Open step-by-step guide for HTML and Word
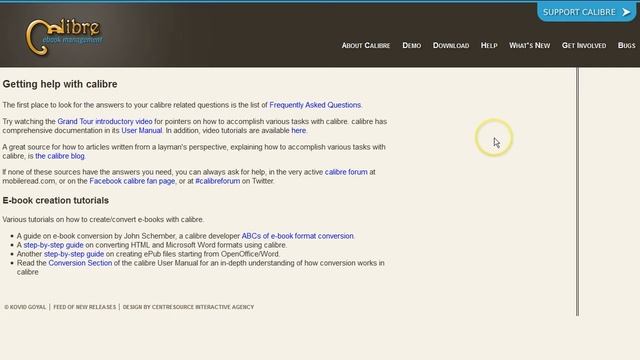640x360 pixels. click(x=53, y=245)
